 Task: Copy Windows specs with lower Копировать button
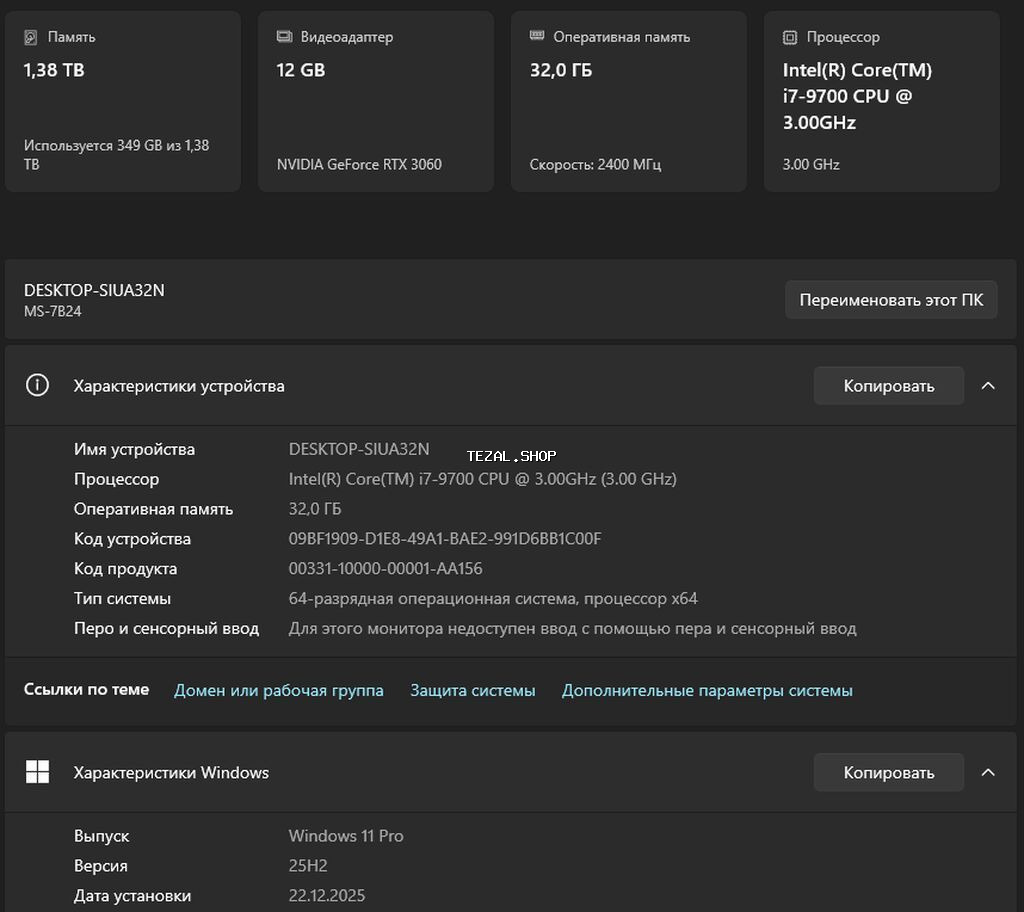(x=888, y=772)
